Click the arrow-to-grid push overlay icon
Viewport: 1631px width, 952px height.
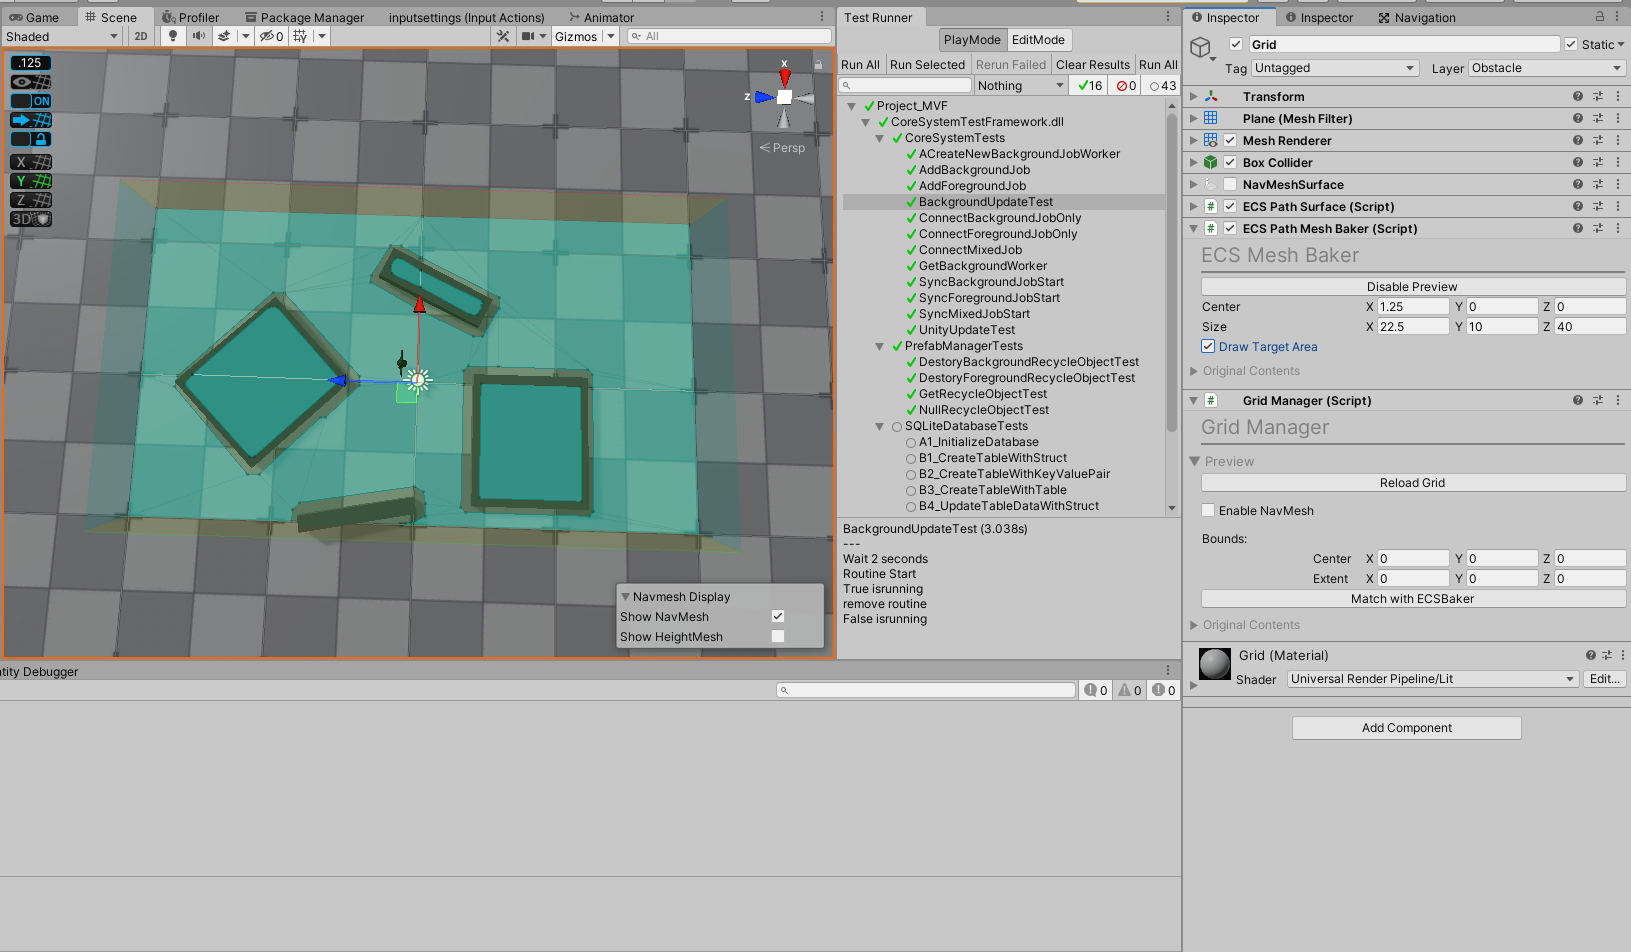[30, 120]
